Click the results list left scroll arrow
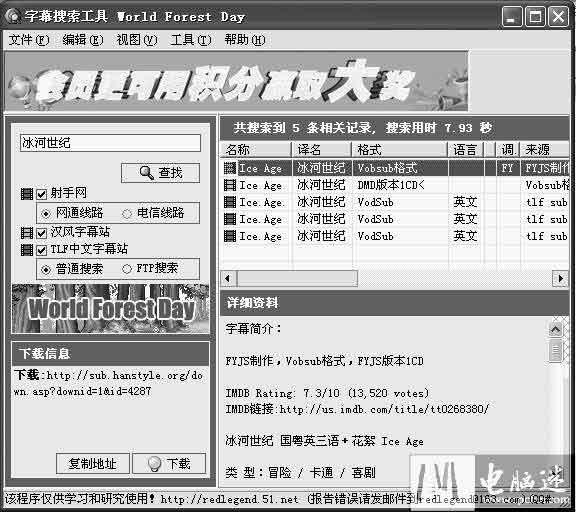The image size is (576, 512). (x=228, y=278)
